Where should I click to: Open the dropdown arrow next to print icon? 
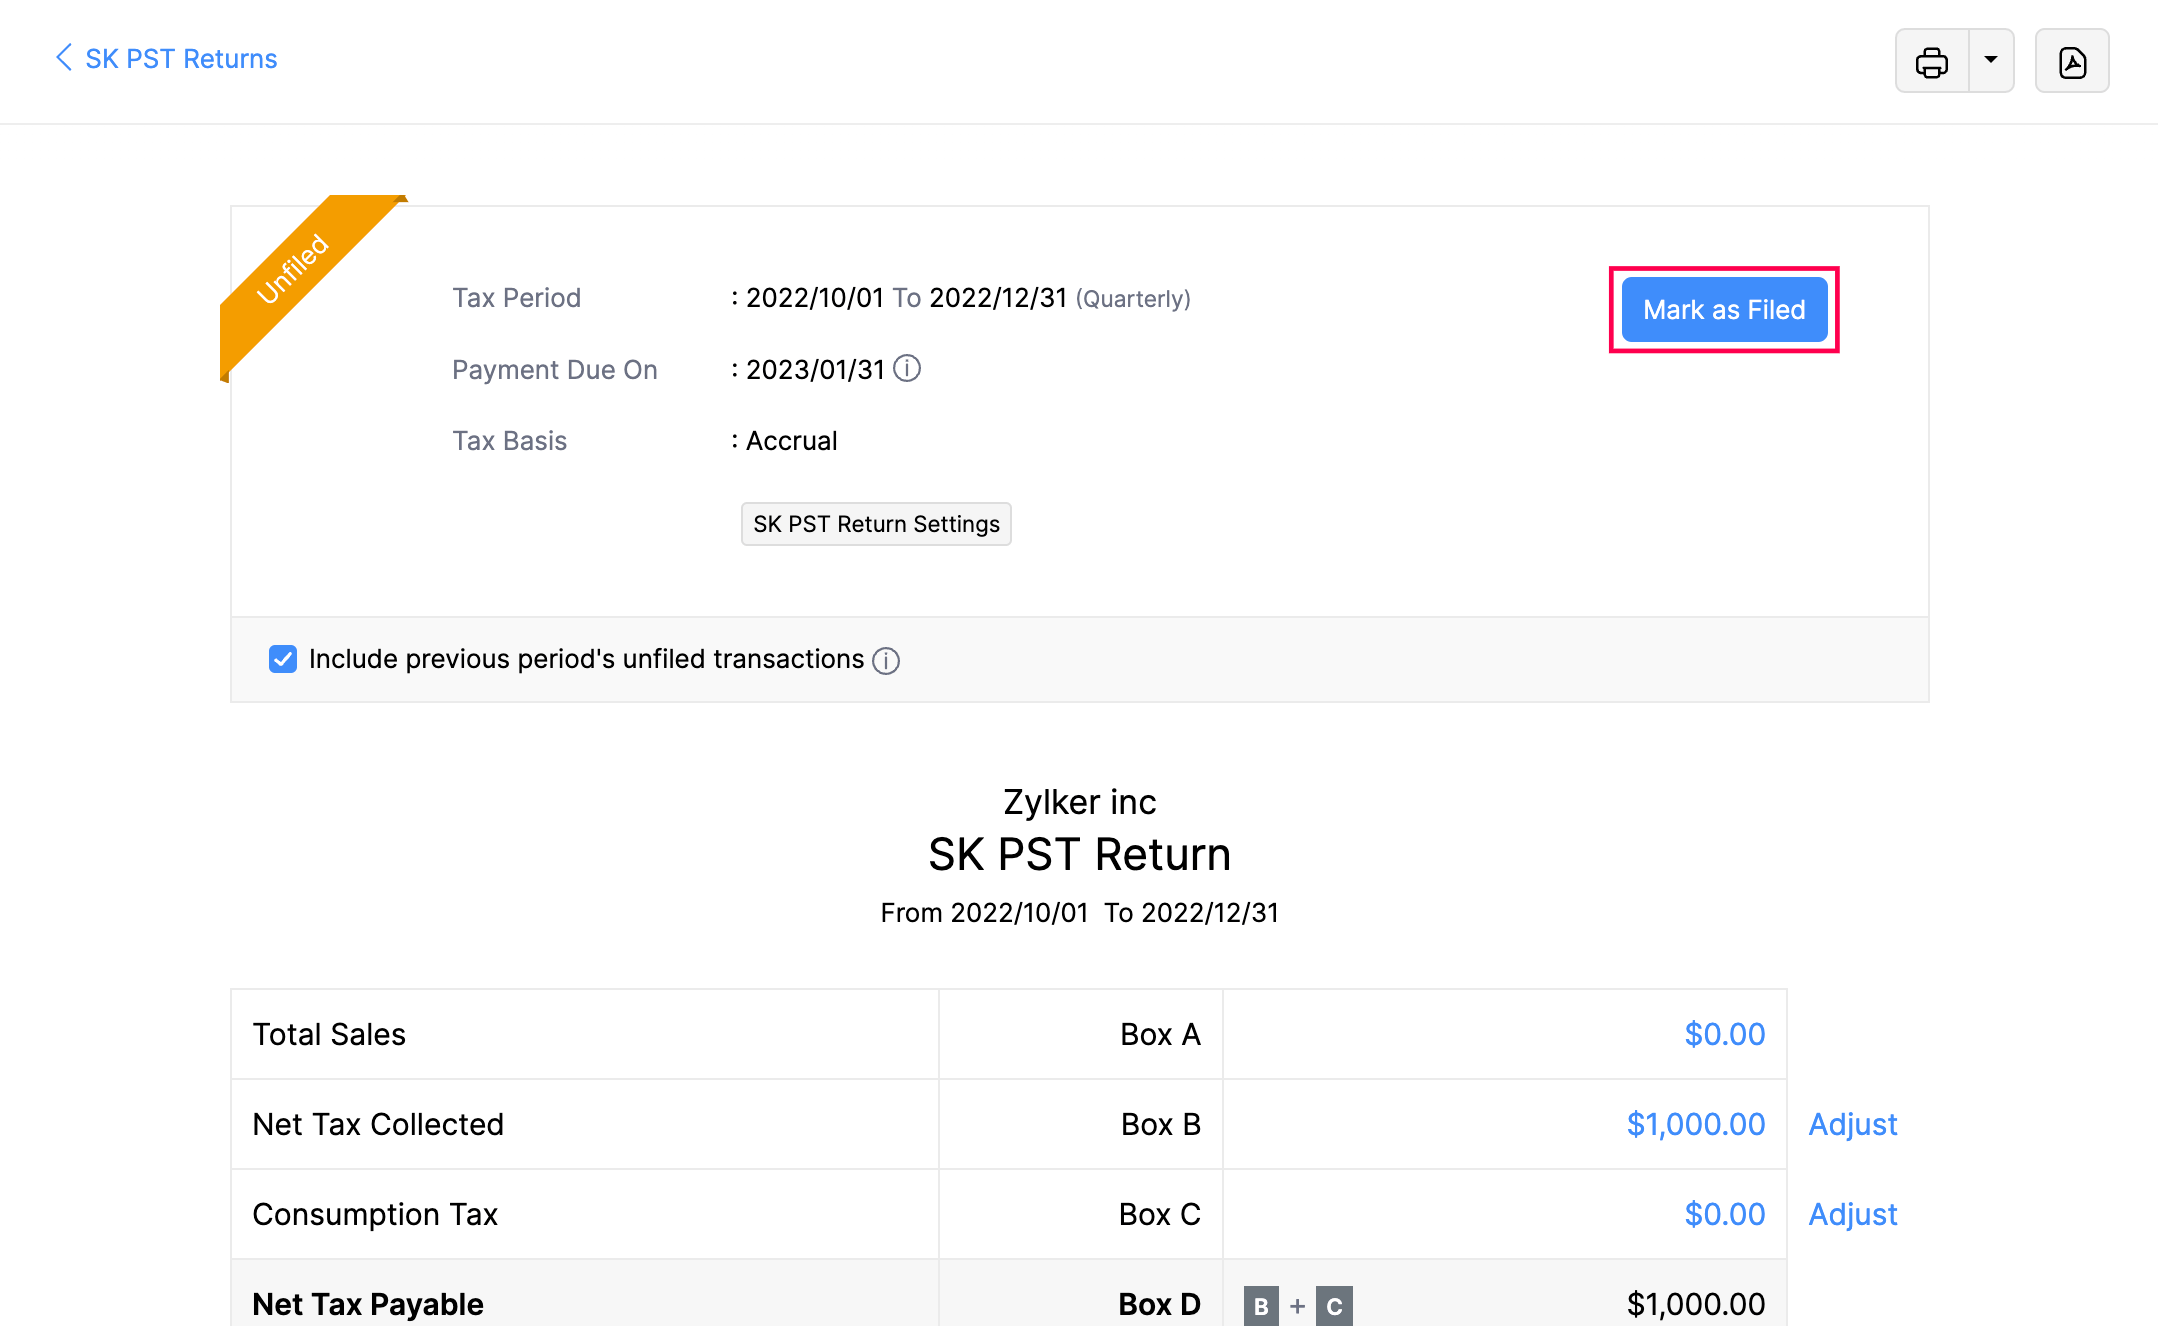click(x=1991, y=61)
